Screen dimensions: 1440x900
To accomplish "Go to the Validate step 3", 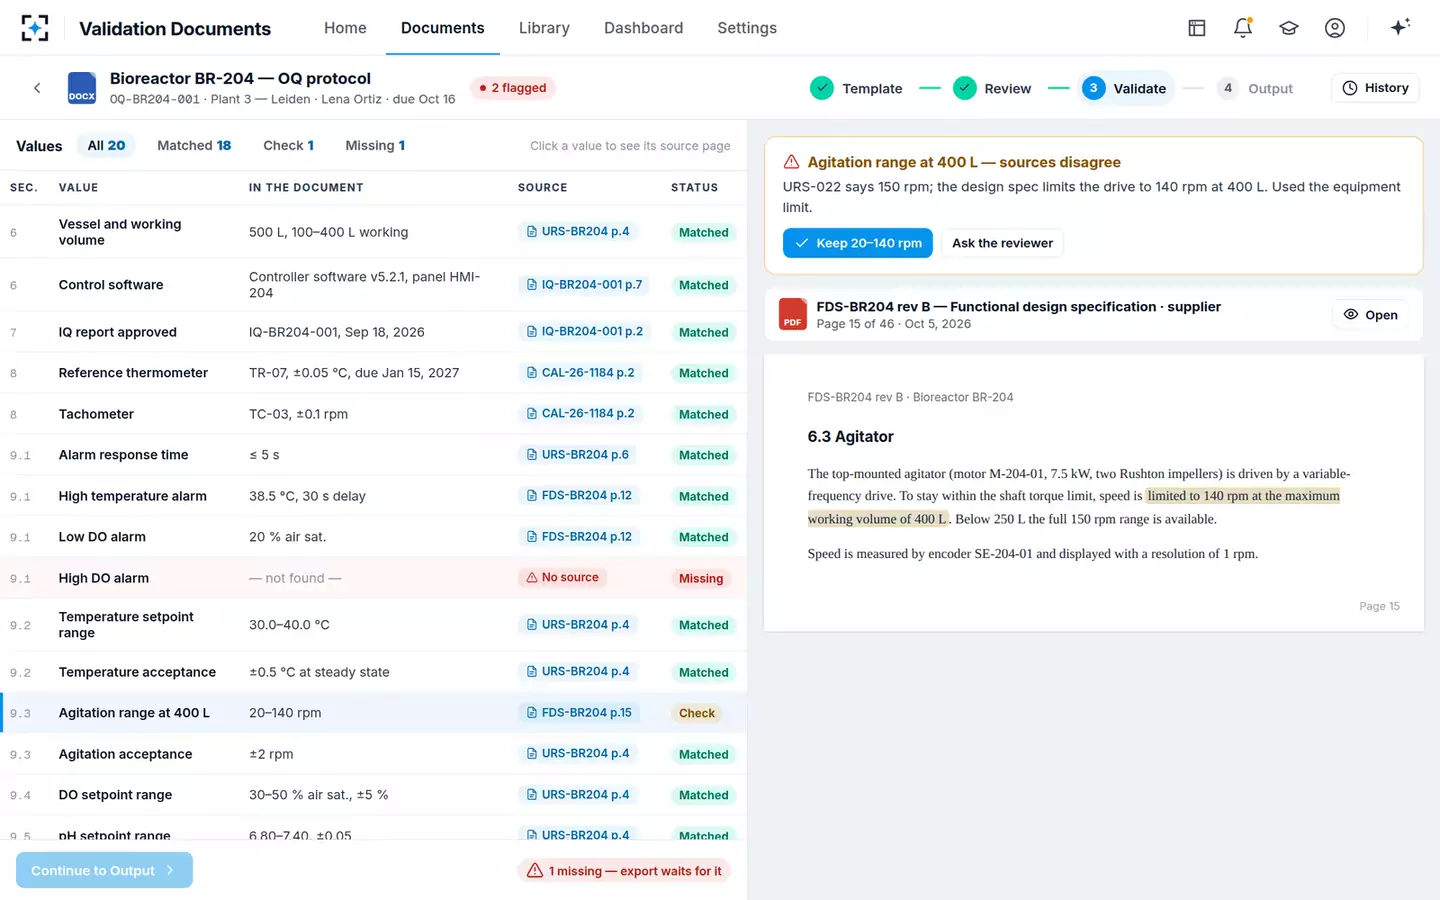I will (1126, 88).
